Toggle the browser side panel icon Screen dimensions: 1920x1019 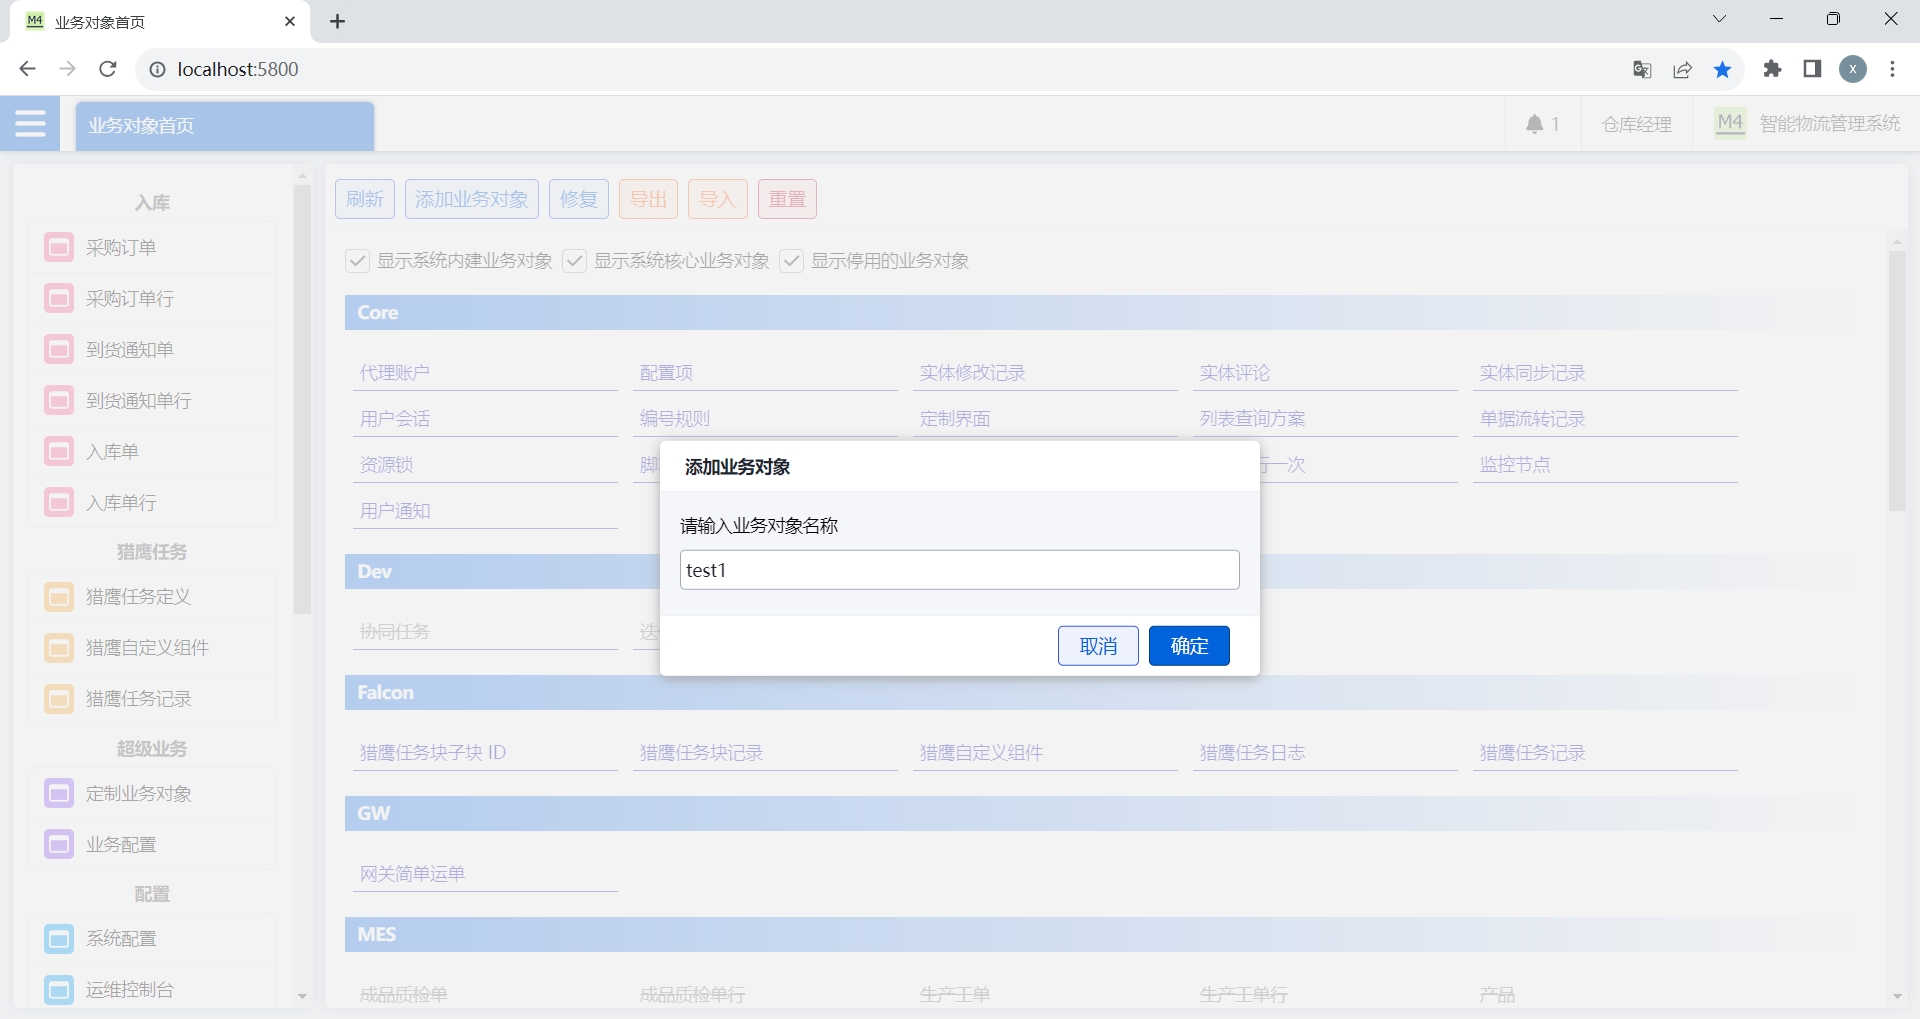pos(1812,69)
